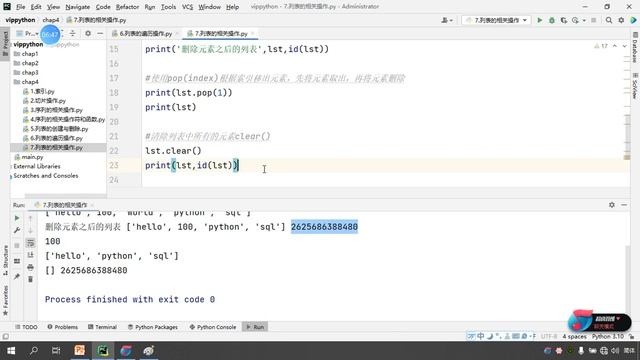
Task: Print the Run console output
Action: [30, 267]
